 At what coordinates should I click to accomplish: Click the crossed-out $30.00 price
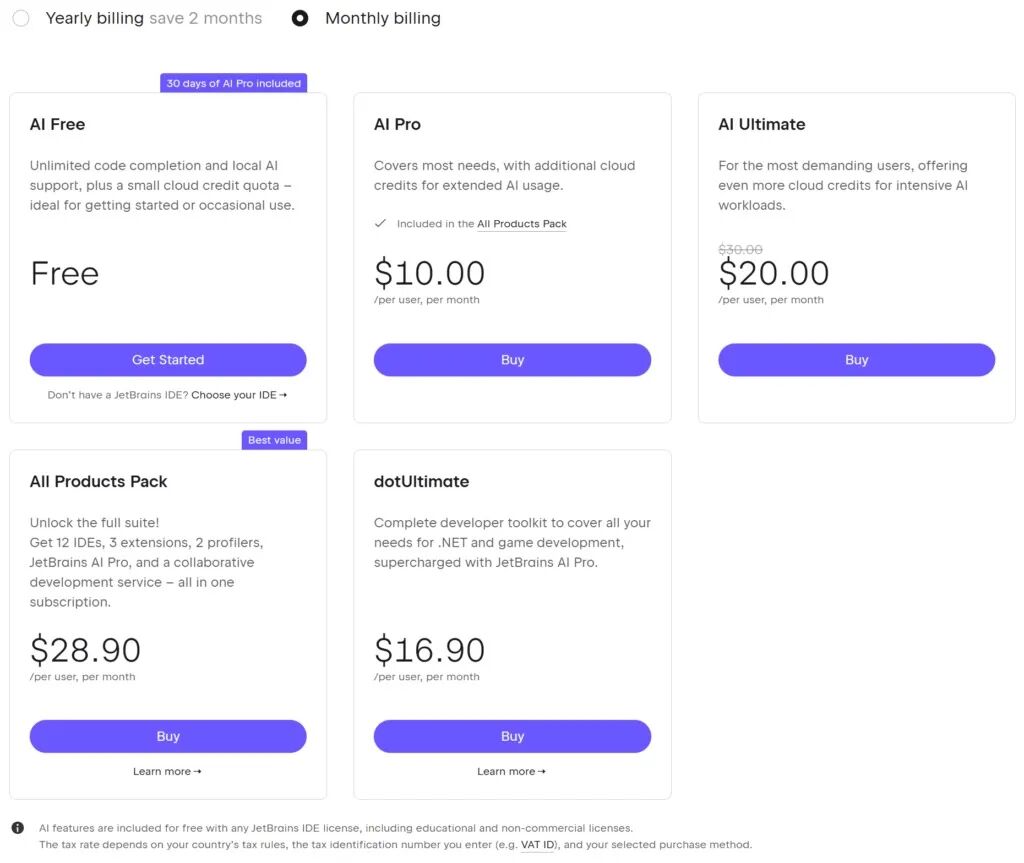pyautogui.click(x=740, y=250)
